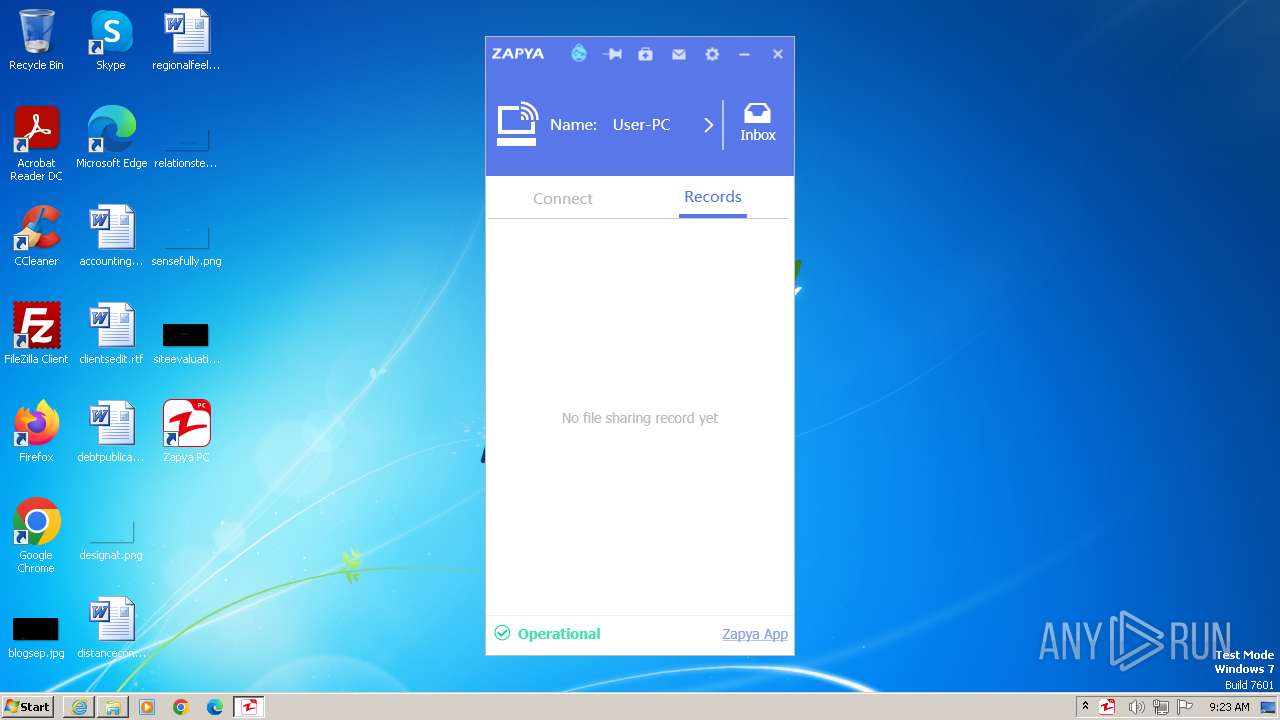Open Zapya settings gear
The width and height of the screenshot is (1280, 720).
coord(712,54)
